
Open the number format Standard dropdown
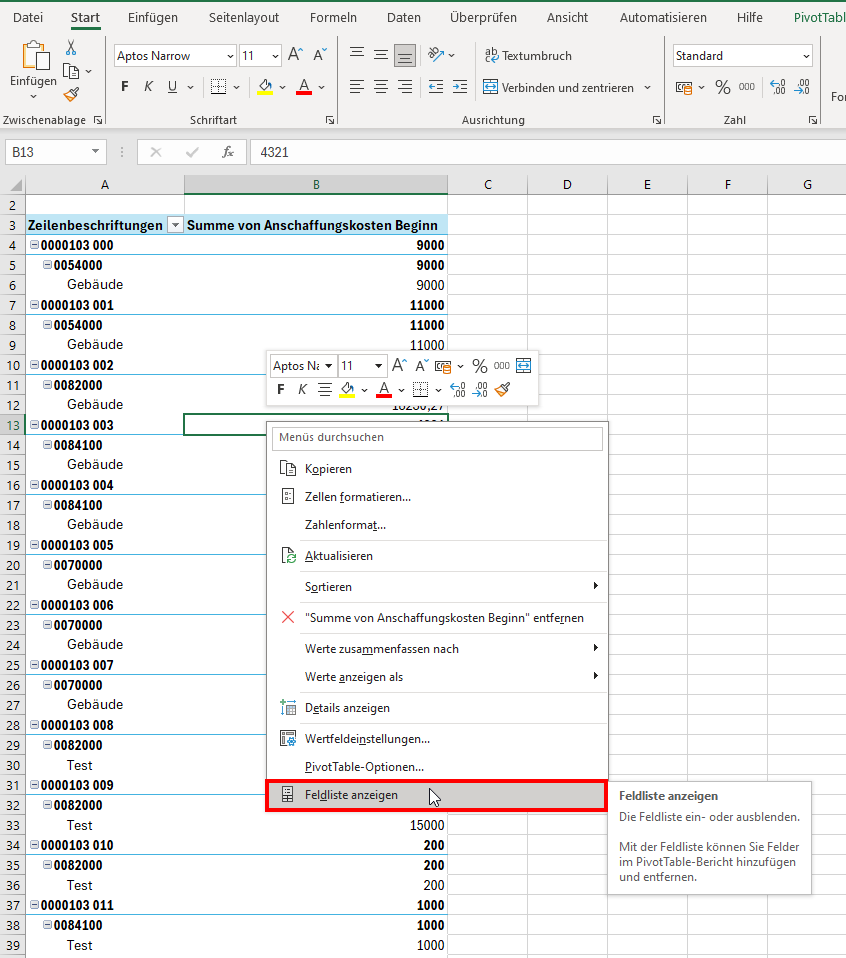click(x=806, y=56)
